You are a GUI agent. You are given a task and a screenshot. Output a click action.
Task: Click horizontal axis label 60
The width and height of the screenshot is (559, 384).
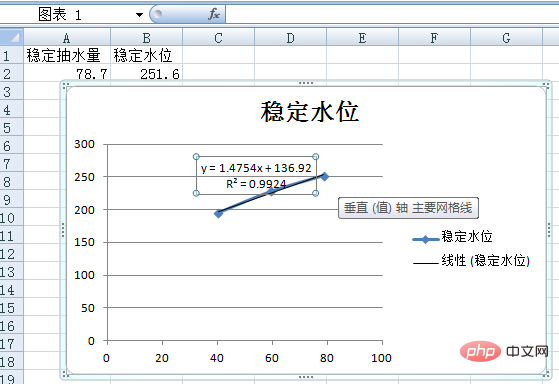coord(272,358)
